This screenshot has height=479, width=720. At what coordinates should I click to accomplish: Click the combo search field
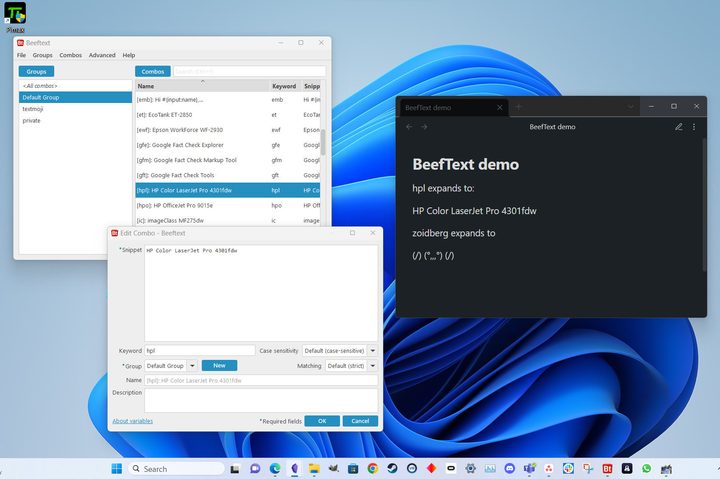coord(249,72)
